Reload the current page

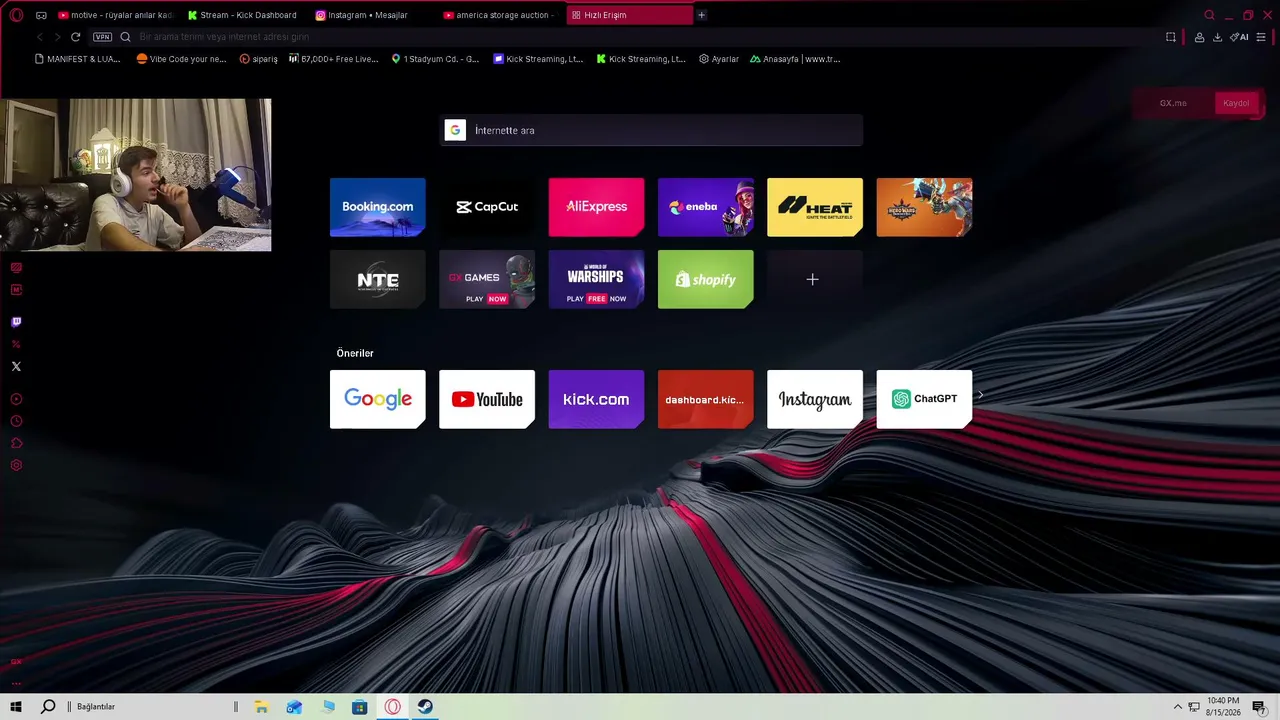[x=75, y=37]
